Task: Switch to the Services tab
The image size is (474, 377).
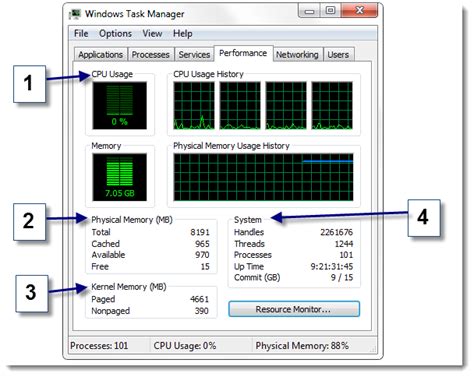Action: (194, 55)
